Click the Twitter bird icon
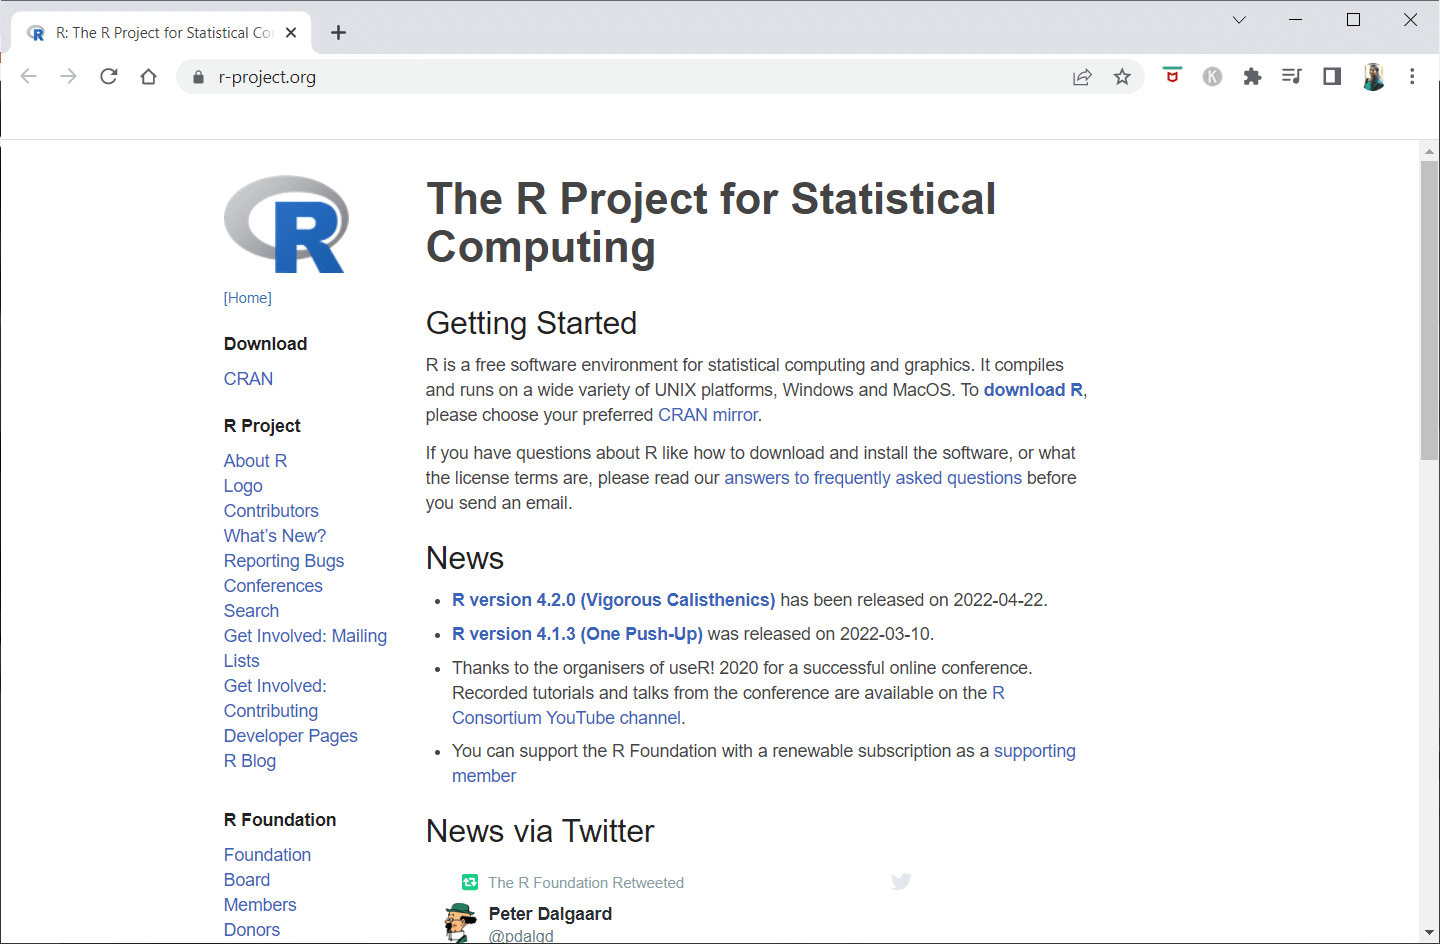This screenshot has width=1440, height=944. pos(901,881)
